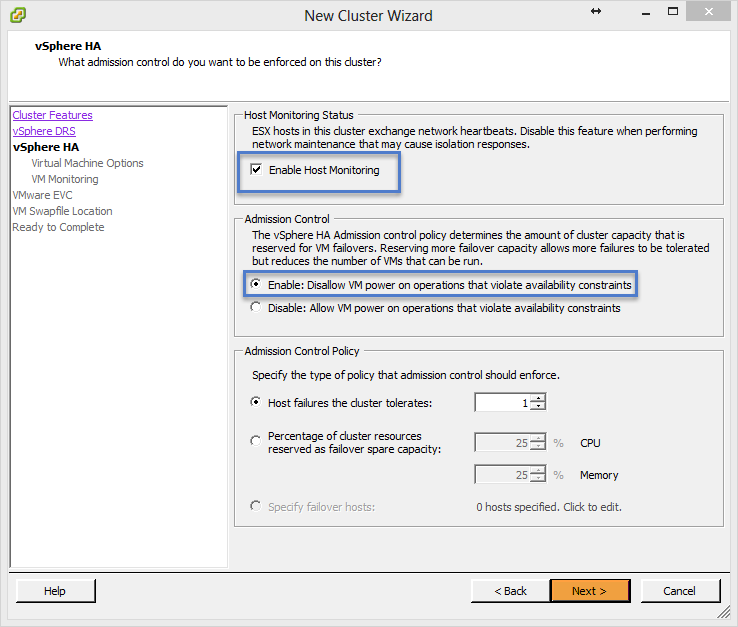Maximize the New Cluster Wizard window

tap(673, 12)
